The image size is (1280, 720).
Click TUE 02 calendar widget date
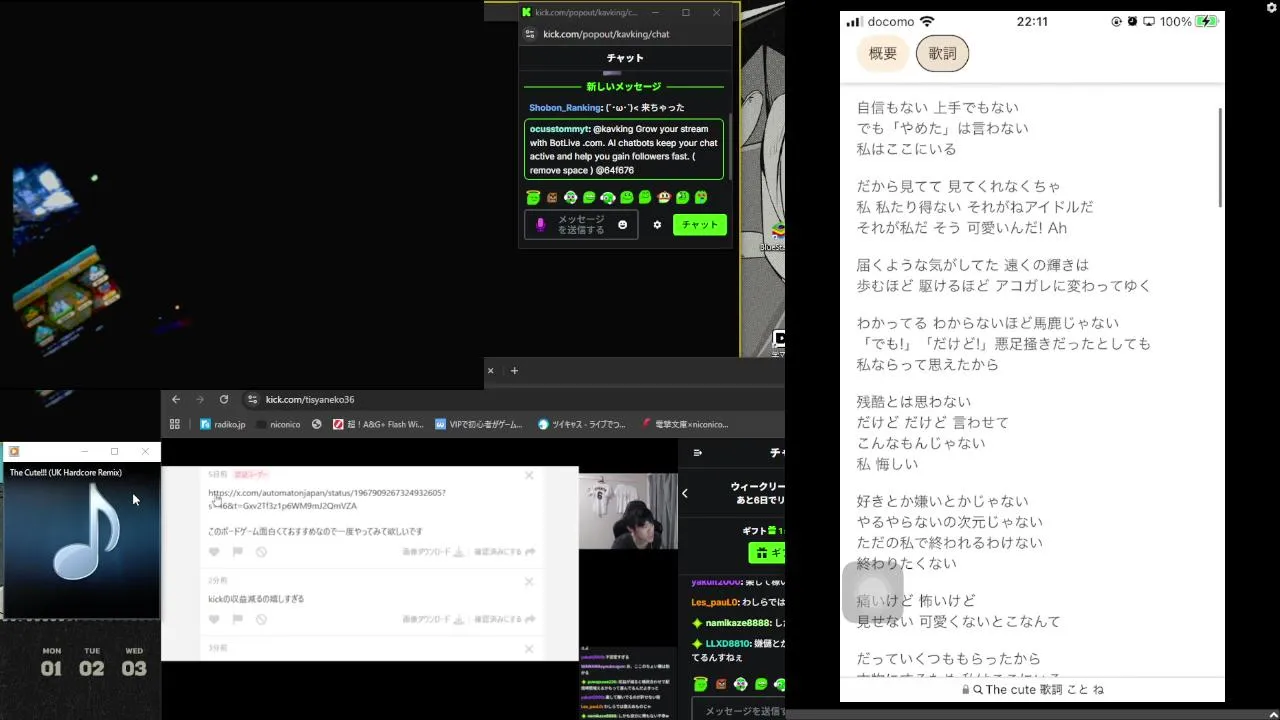pyautogui.click(x=92, y=663)
